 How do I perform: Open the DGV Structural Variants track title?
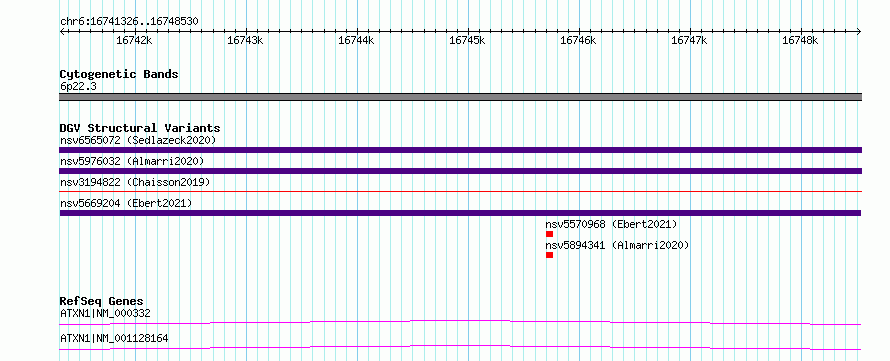tap(140, 128)
